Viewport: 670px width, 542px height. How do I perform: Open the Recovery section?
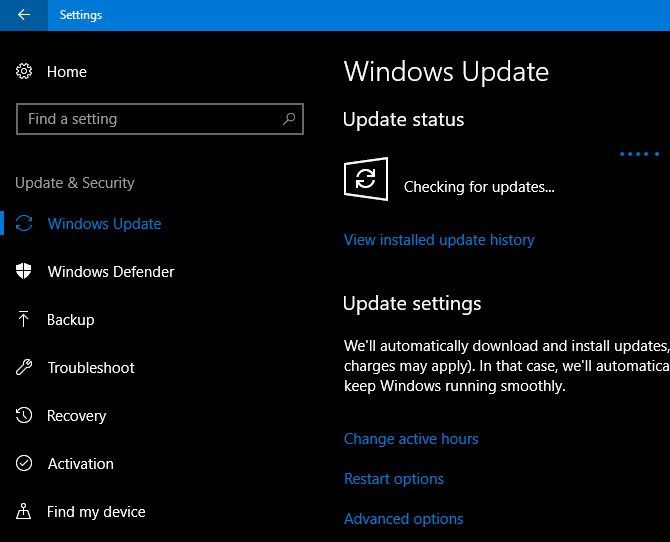(x=77, y=416)
